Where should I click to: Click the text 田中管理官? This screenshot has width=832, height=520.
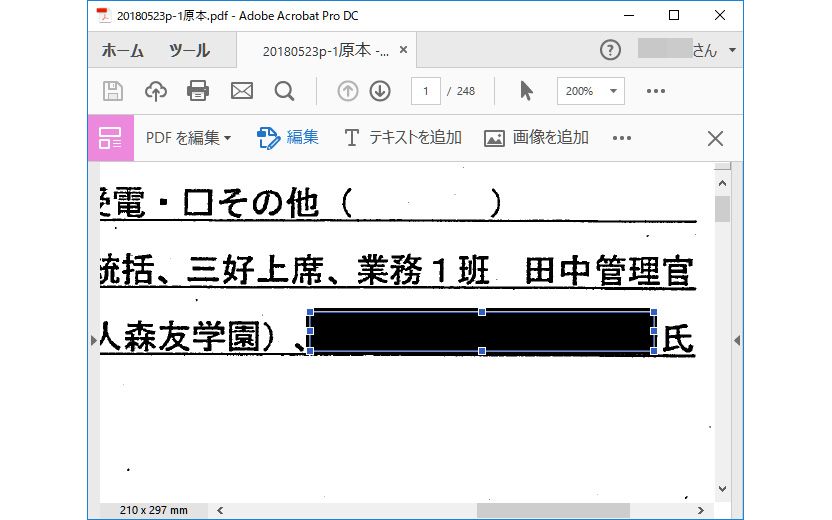[610, 271]
